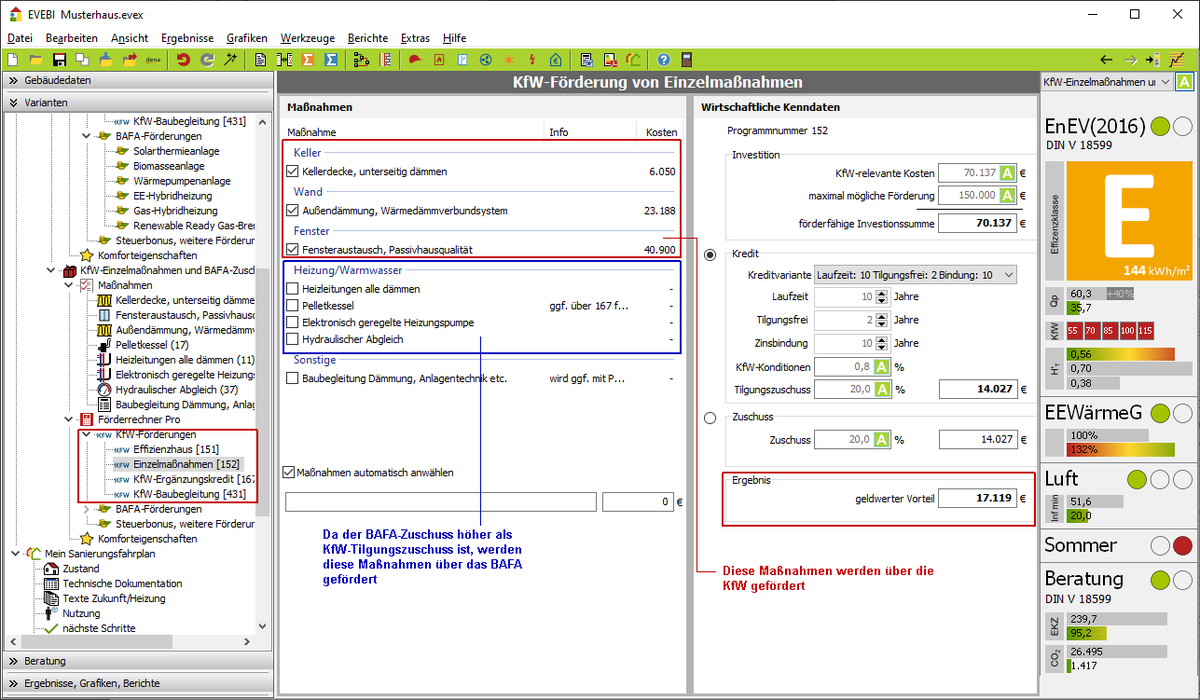Click the orange sigma toolbar icon
This screenshot has width=1200, height=700.
[308, 60]
